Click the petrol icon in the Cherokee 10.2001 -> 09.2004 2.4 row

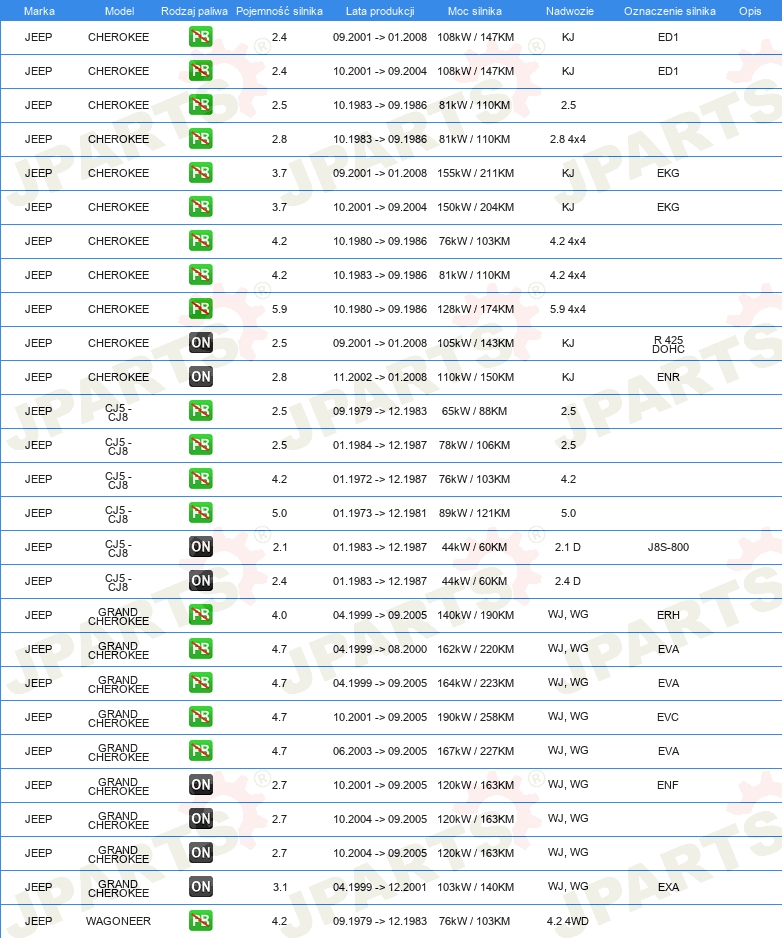coord(200,71)
